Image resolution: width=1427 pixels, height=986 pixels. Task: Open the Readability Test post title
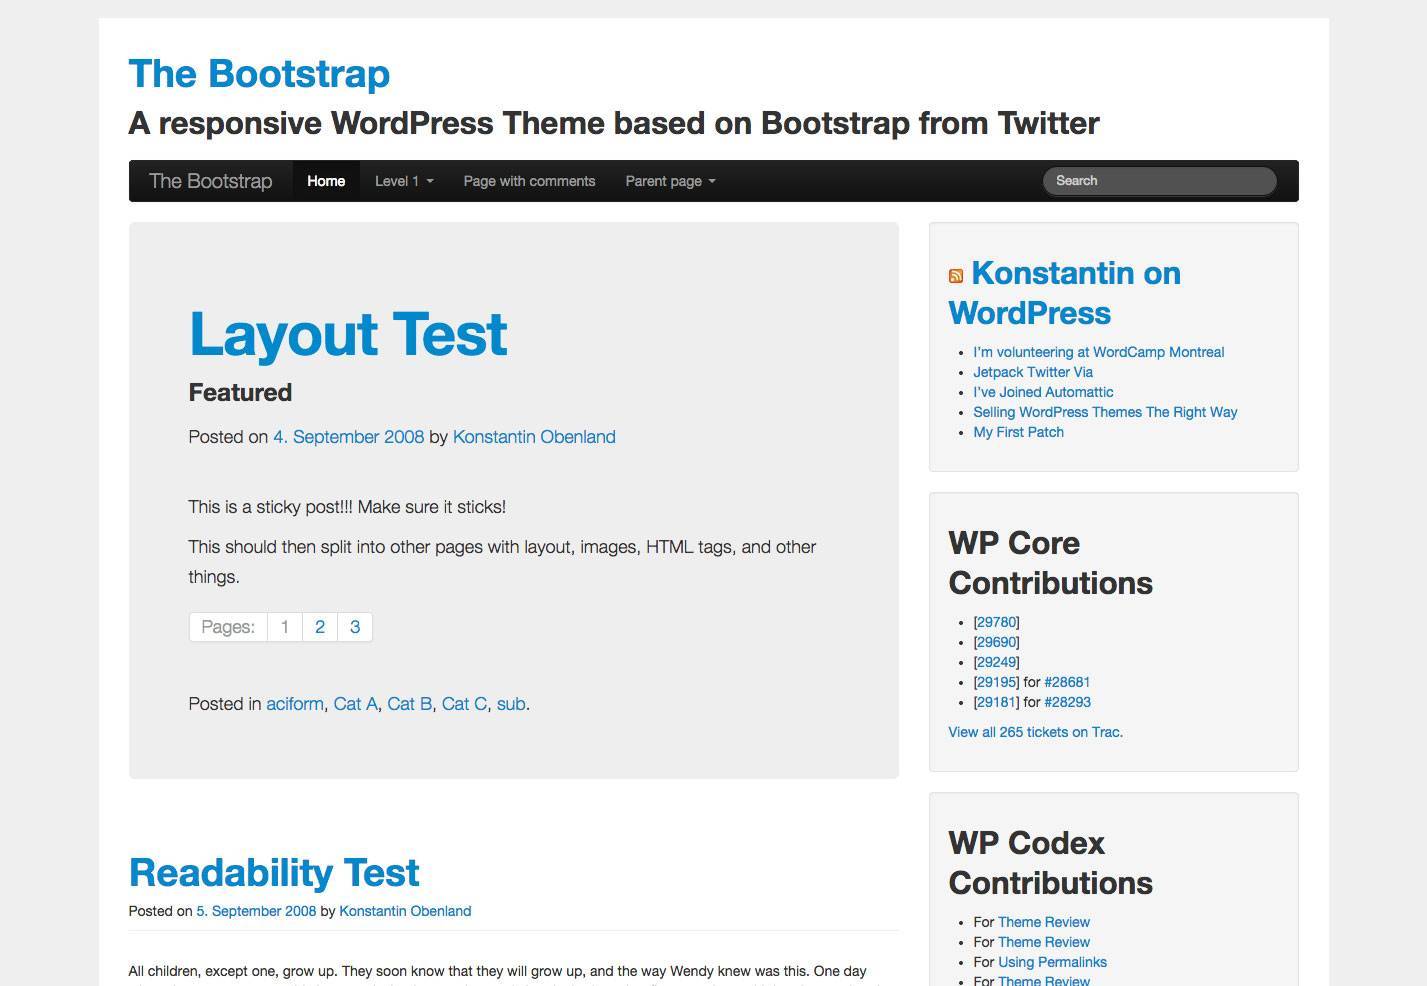274,872
